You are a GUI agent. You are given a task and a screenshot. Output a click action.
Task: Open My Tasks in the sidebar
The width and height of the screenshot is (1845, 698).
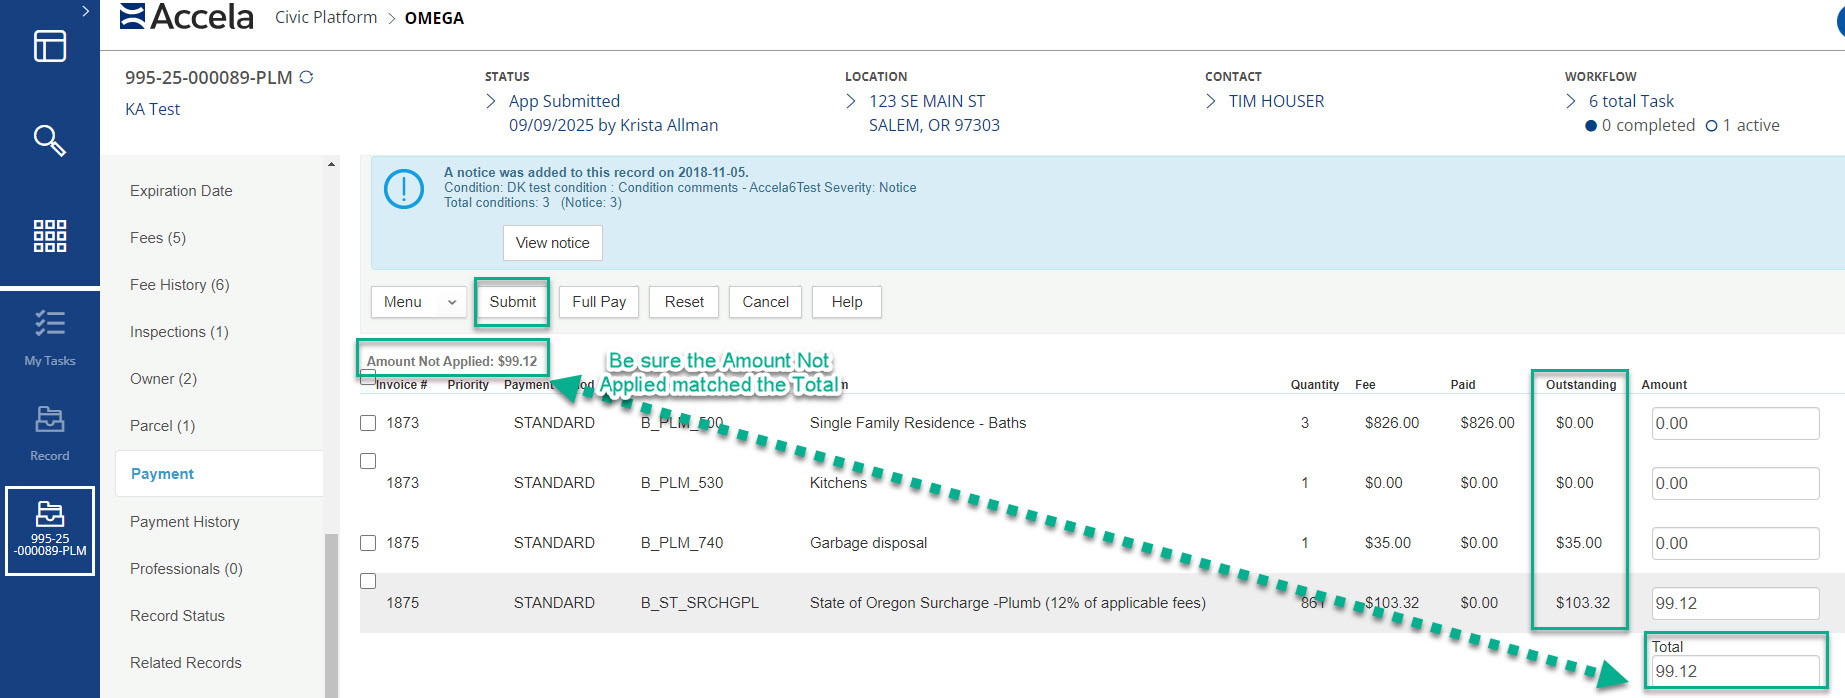coord(50,337)
